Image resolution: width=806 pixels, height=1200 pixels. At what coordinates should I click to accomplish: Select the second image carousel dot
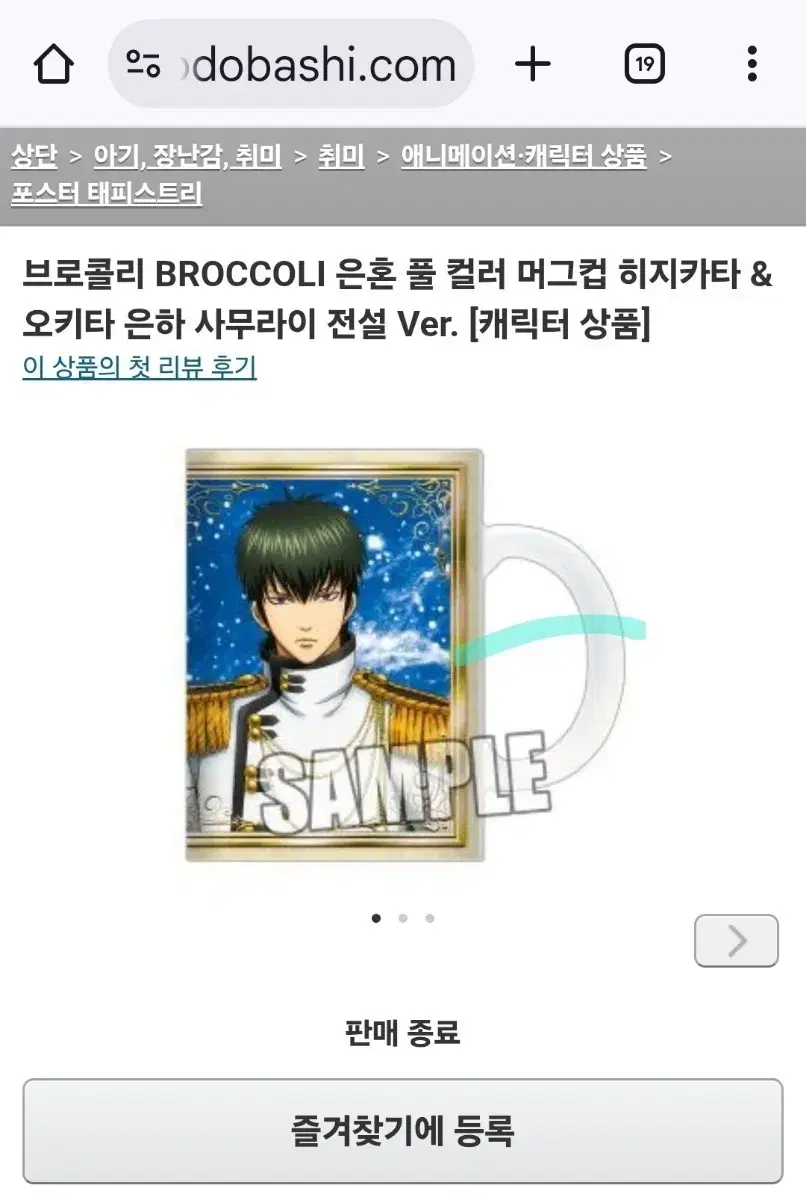(403, 918)
